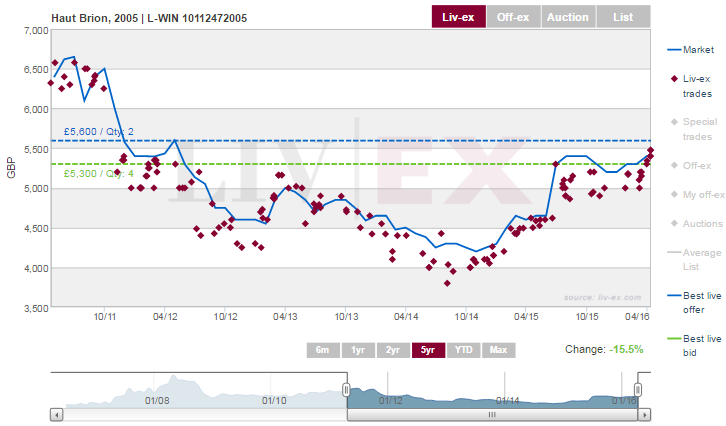Click the Change -15.5% value
Screen dimensions: 726x426
point(626,349)
